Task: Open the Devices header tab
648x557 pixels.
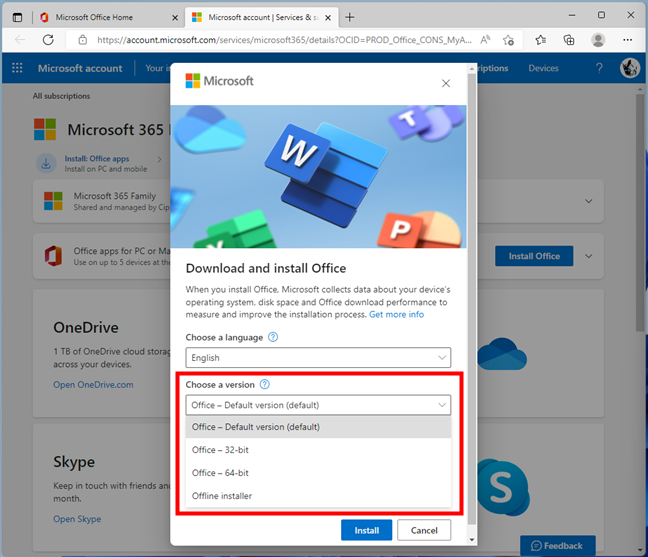Action: pyautogui.click(x=543, y=68)
